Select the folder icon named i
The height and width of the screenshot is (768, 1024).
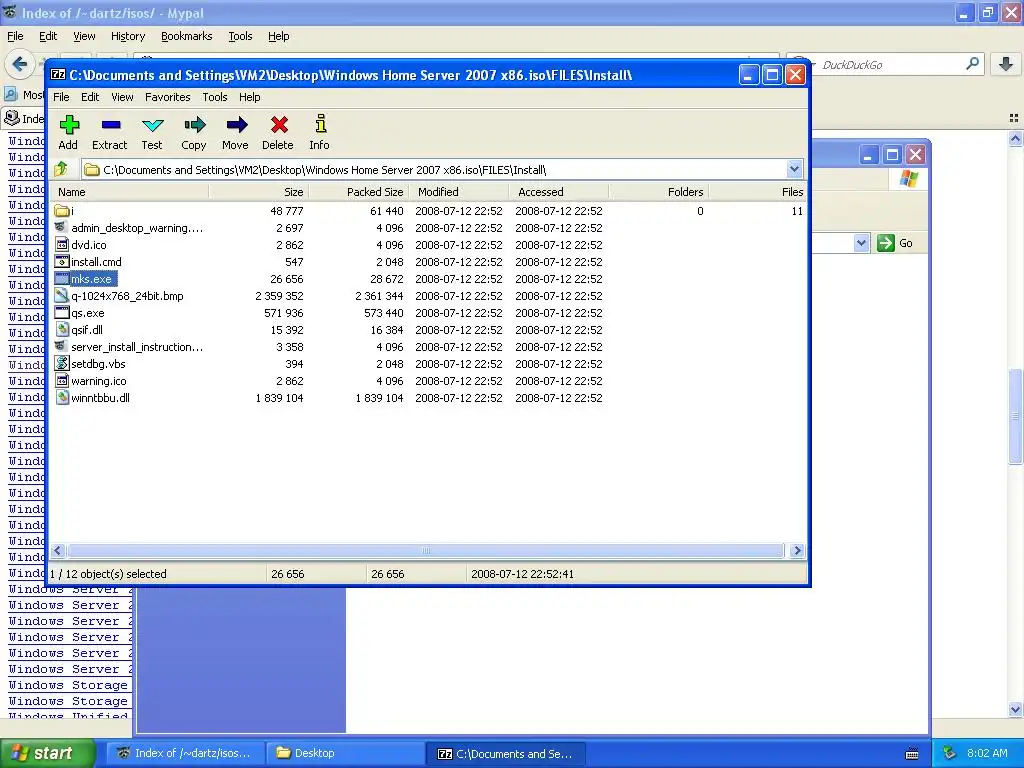coord(62,211)
